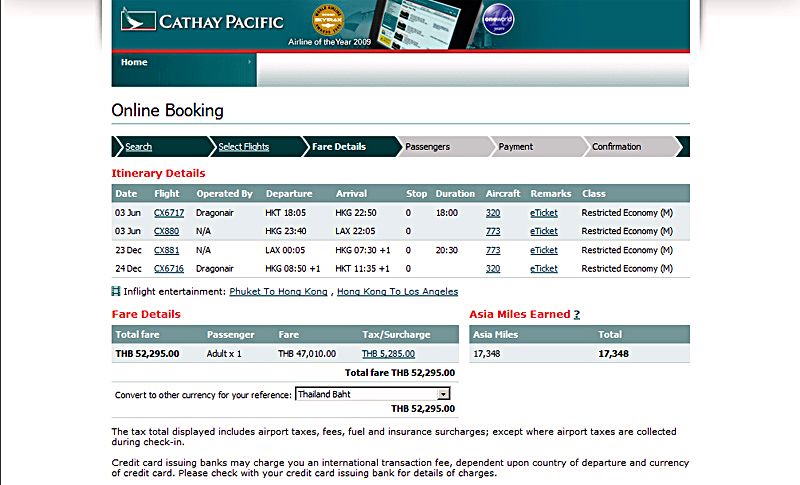Open flight CX880 details
Screen dimensions: 800x485
point(166,231)
